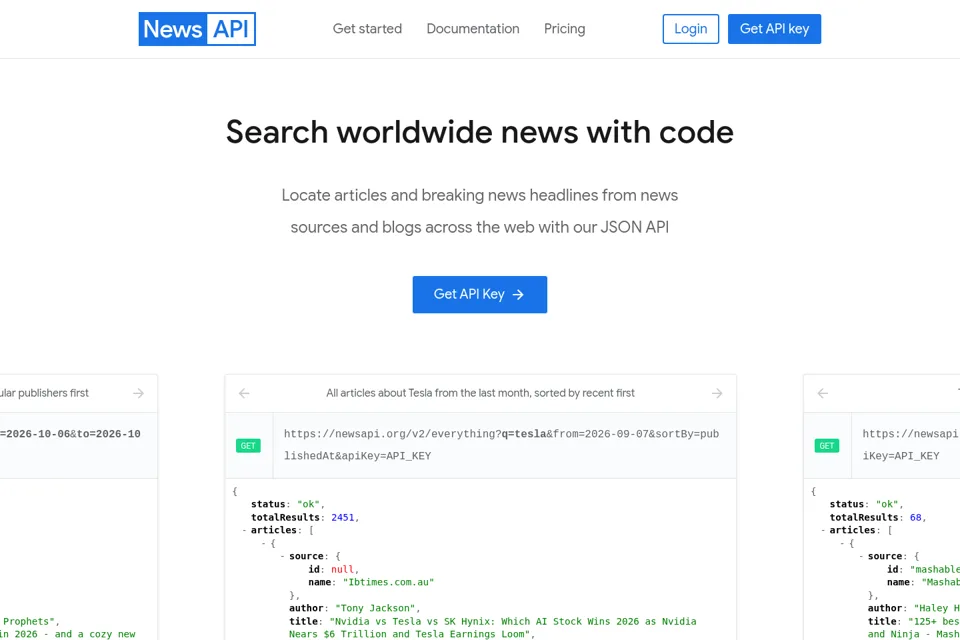Click the GET badge in rightmost card
The image size is (960, 640).
point(827,446)
